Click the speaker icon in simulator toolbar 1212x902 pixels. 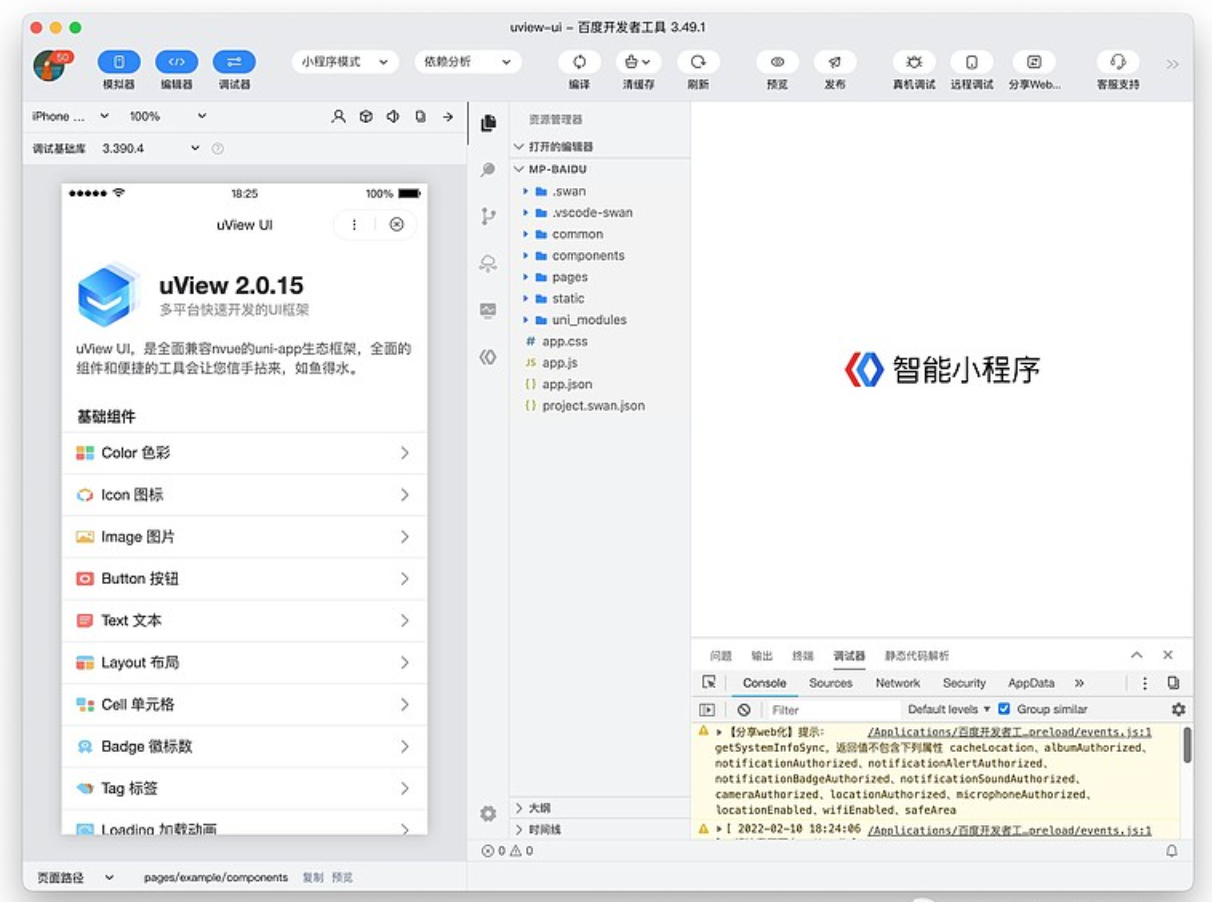point(393,117)
